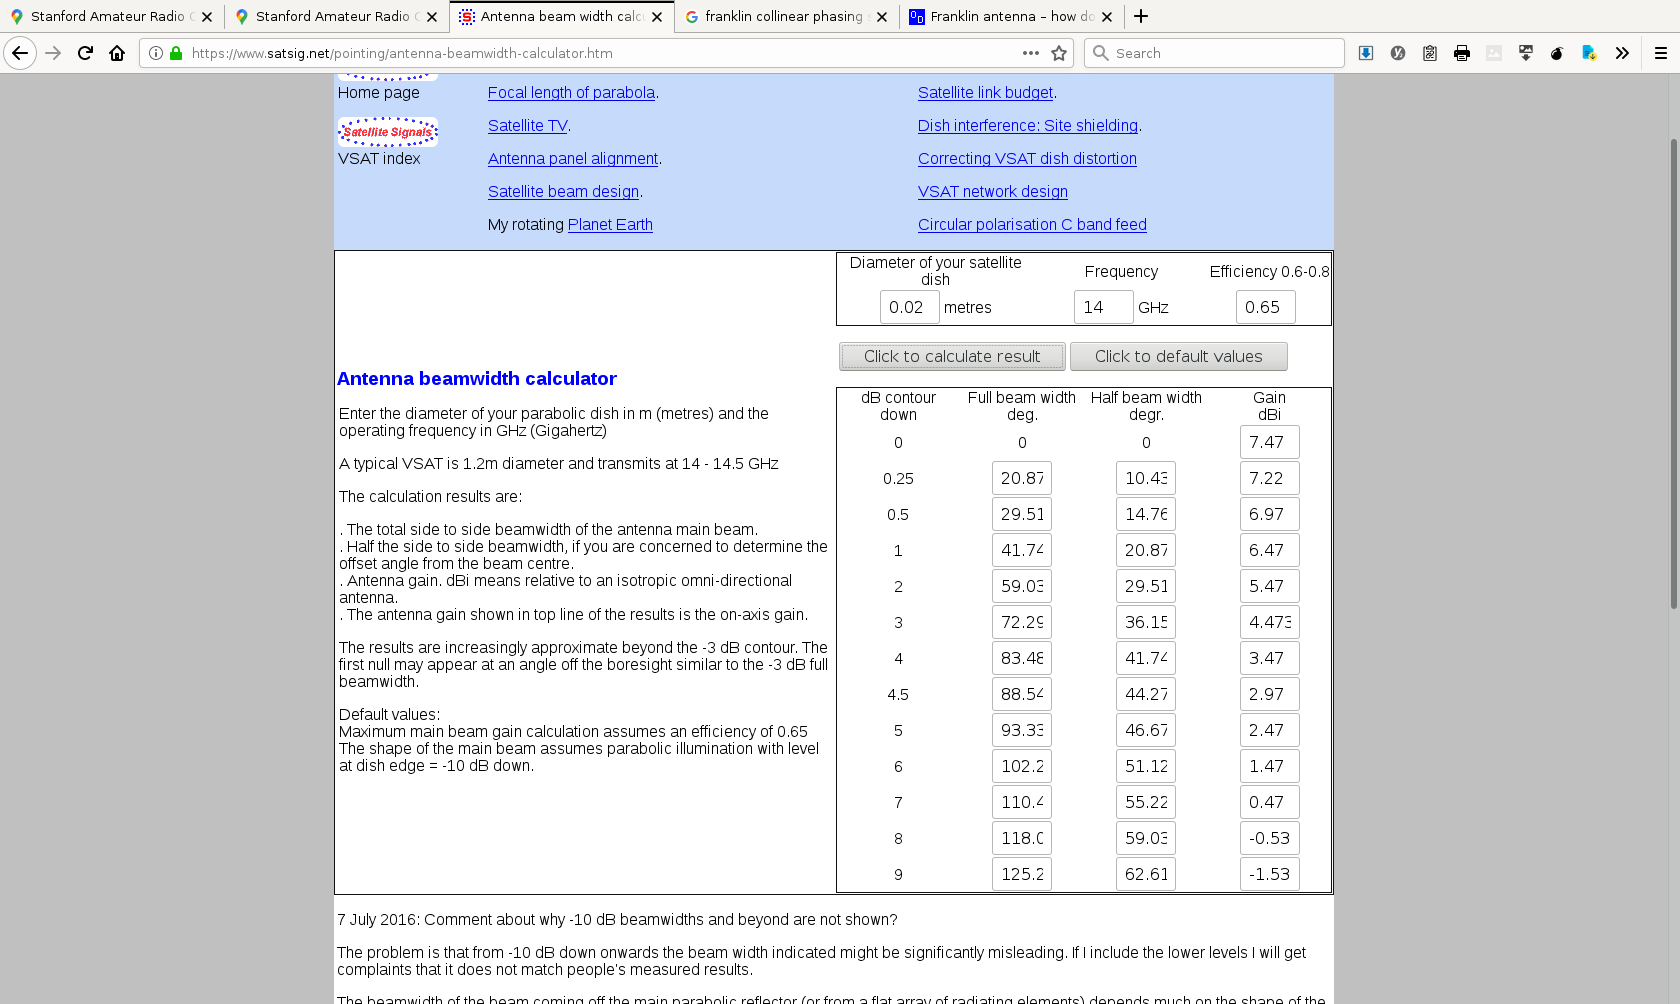Image resolution: width=1680 pixels, height=1004 pixels.
Task: Close the Franklin antenna tab
Action: [x=1107, y=17]
